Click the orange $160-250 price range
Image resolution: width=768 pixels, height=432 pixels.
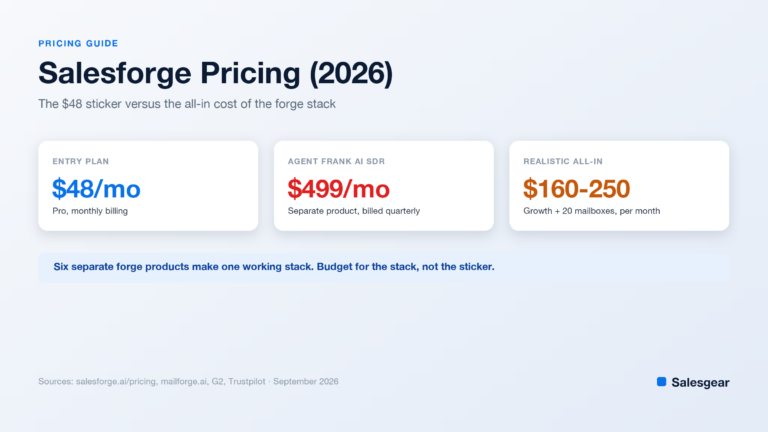[576, 189]
